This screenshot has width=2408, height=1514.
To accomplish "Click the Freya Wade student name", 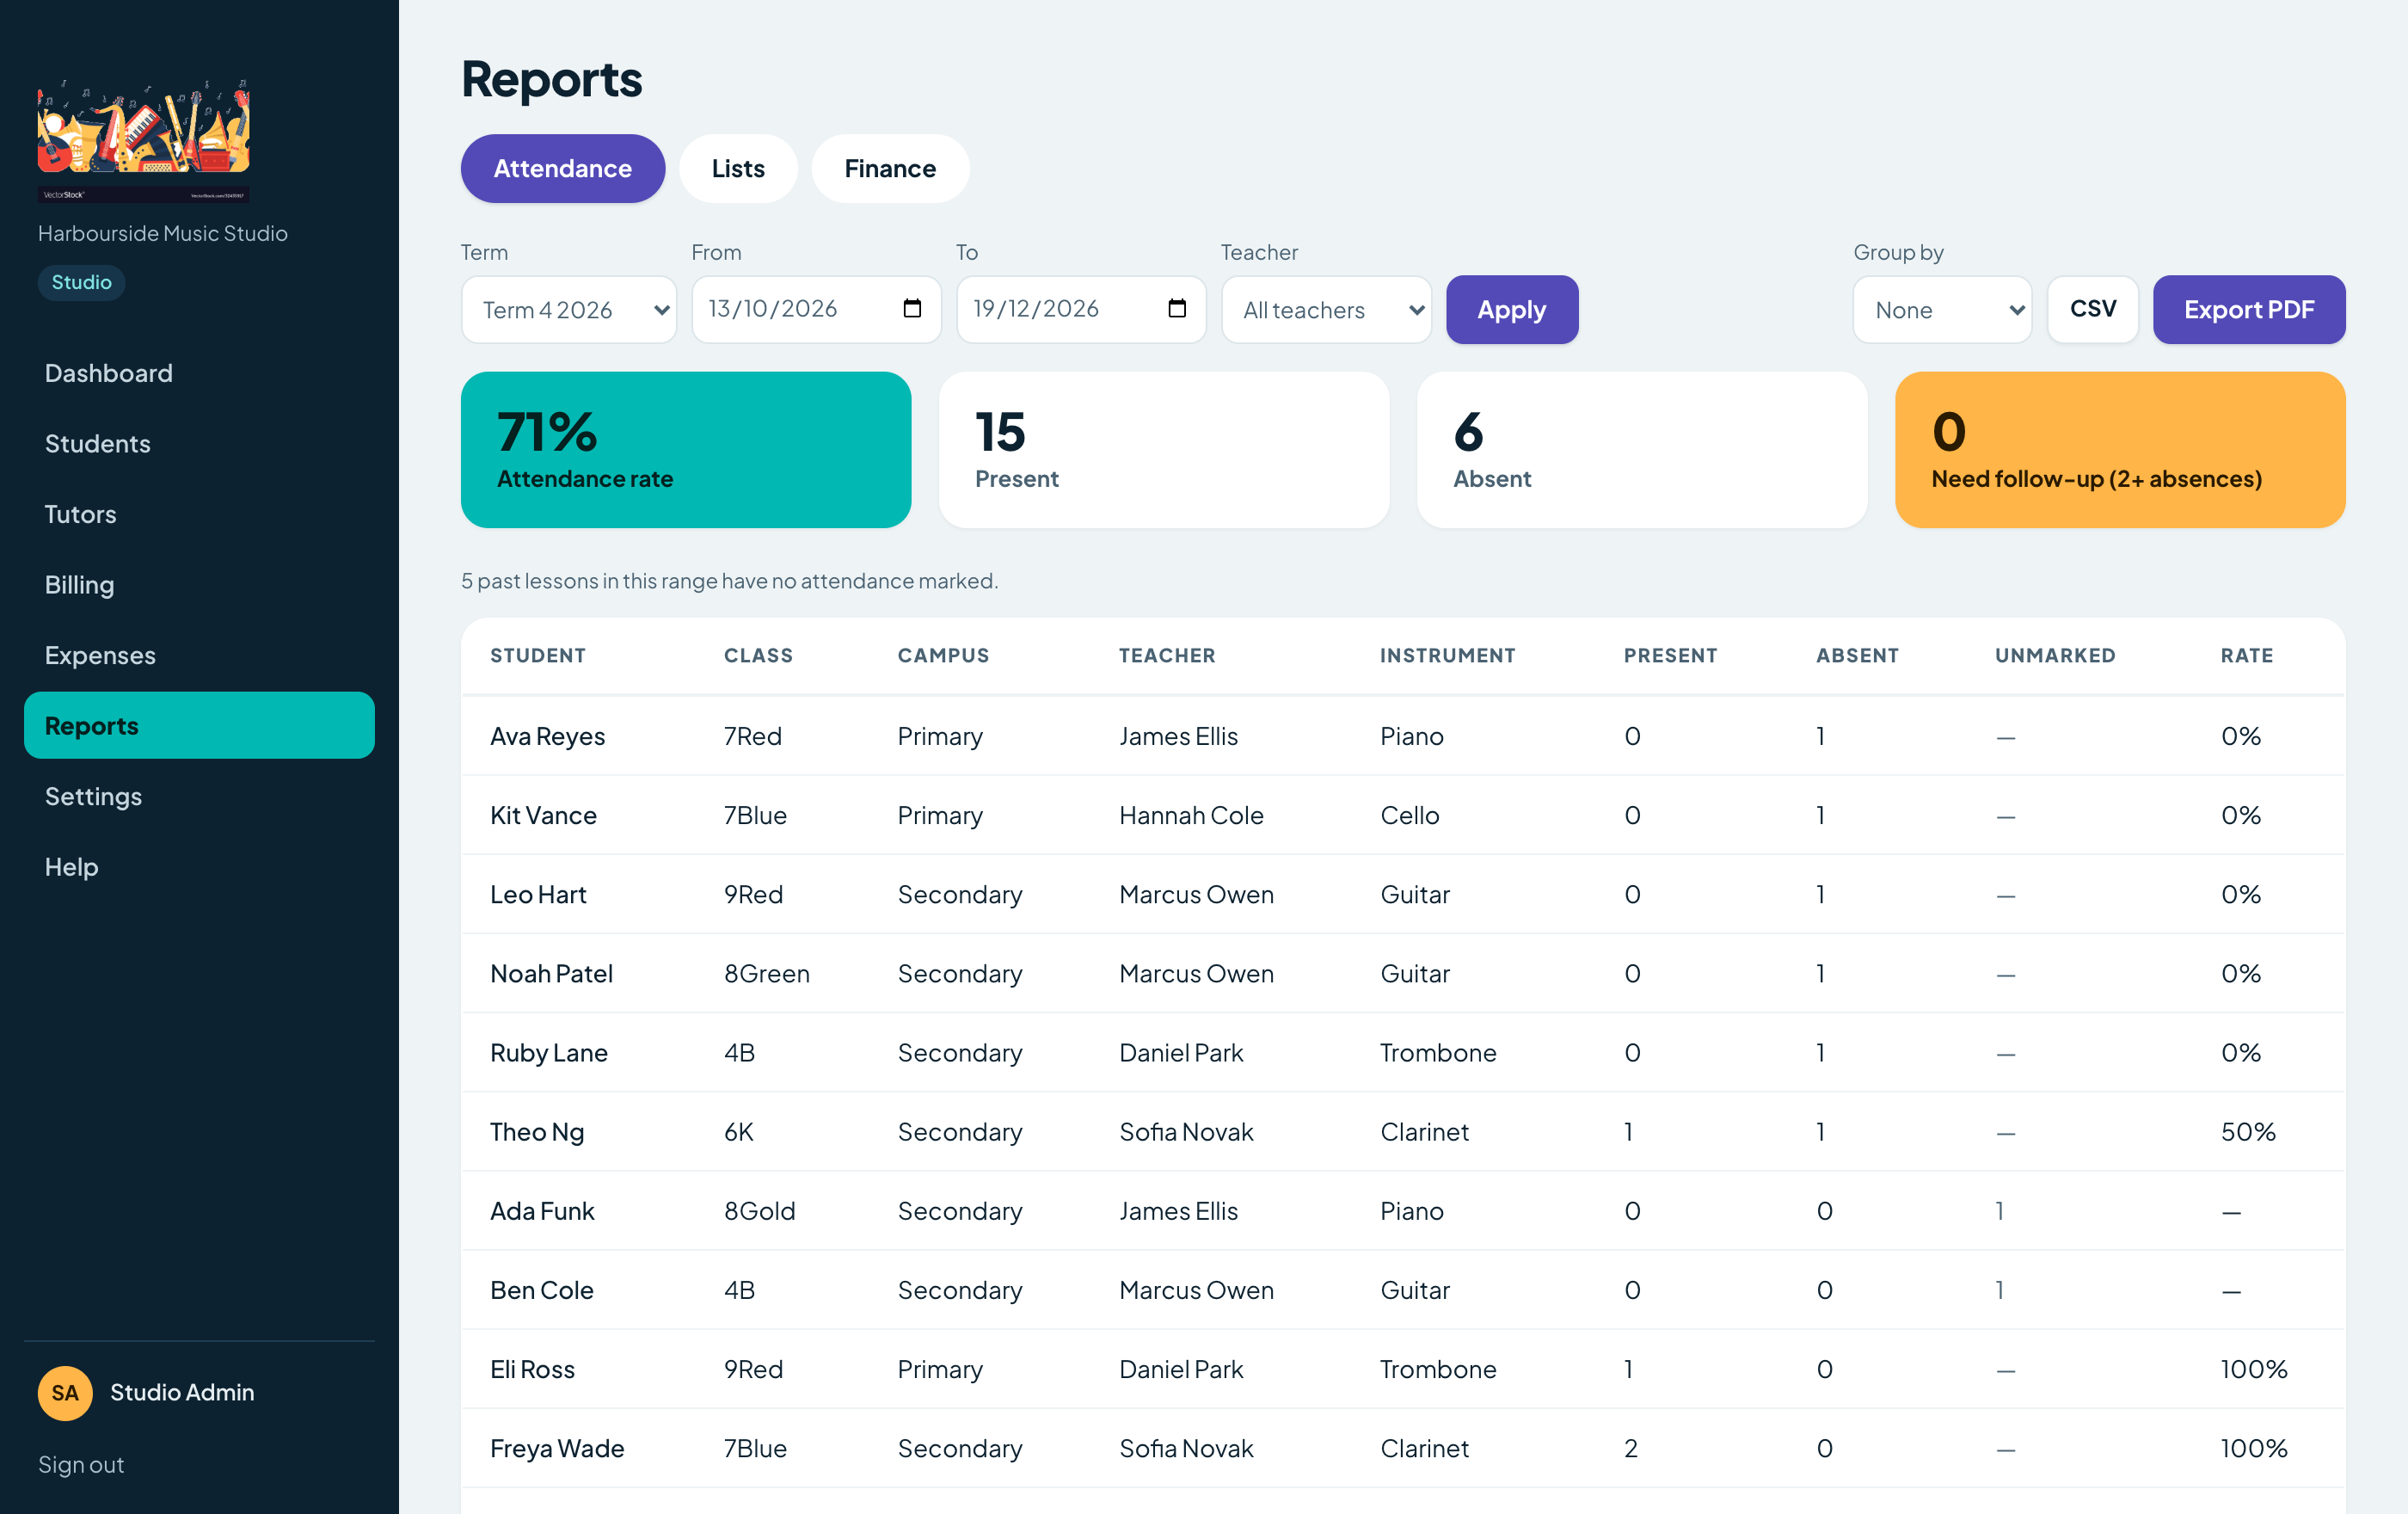I will (557, 1449).
